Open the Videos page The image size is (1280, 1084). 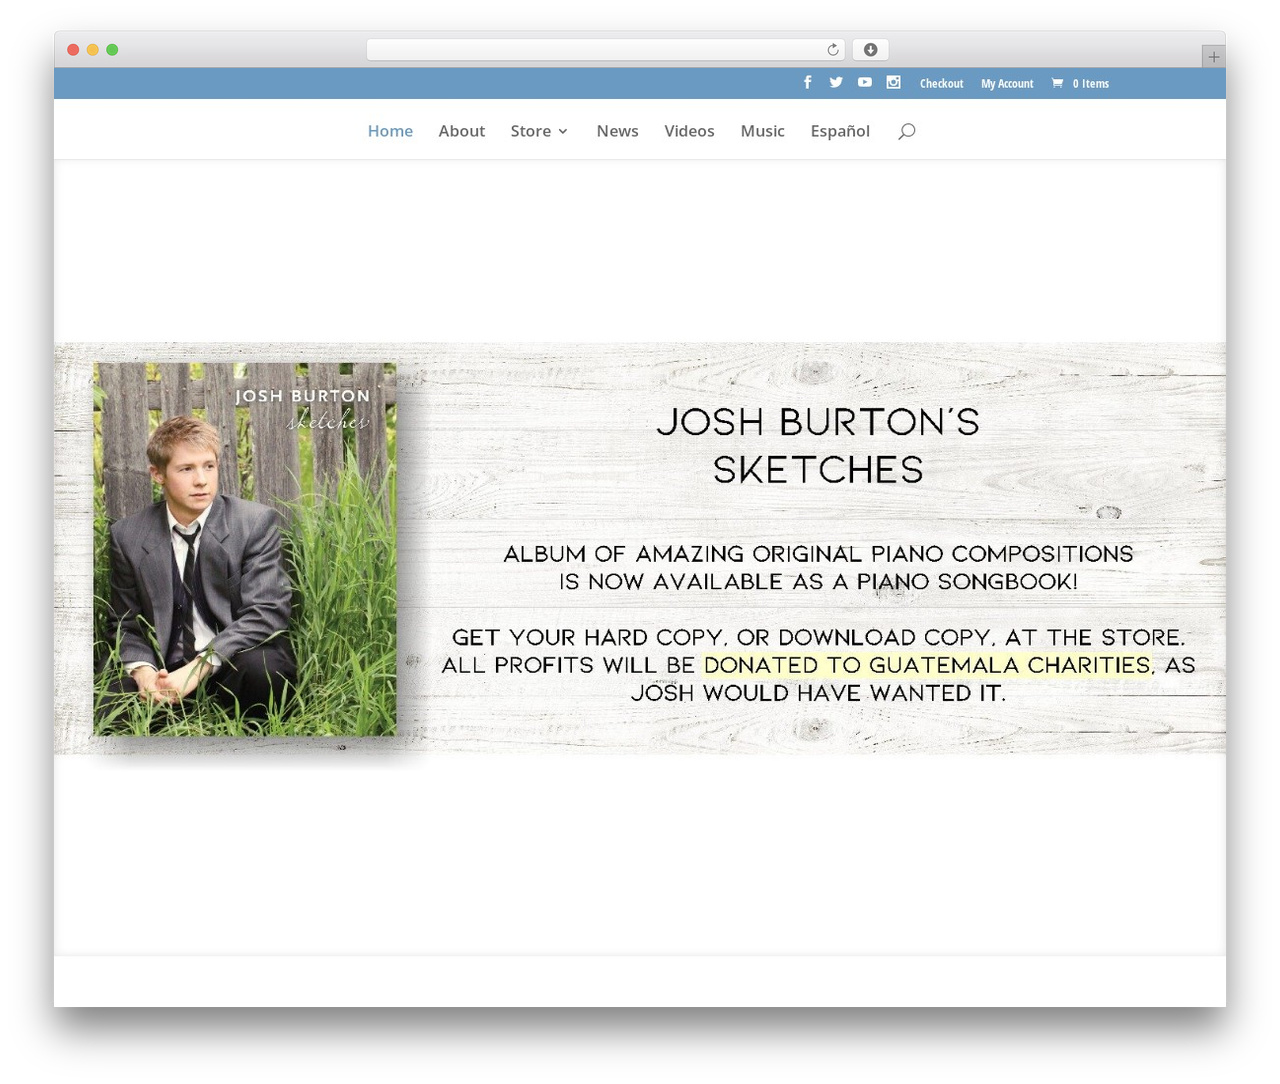[x=689, y=131]
